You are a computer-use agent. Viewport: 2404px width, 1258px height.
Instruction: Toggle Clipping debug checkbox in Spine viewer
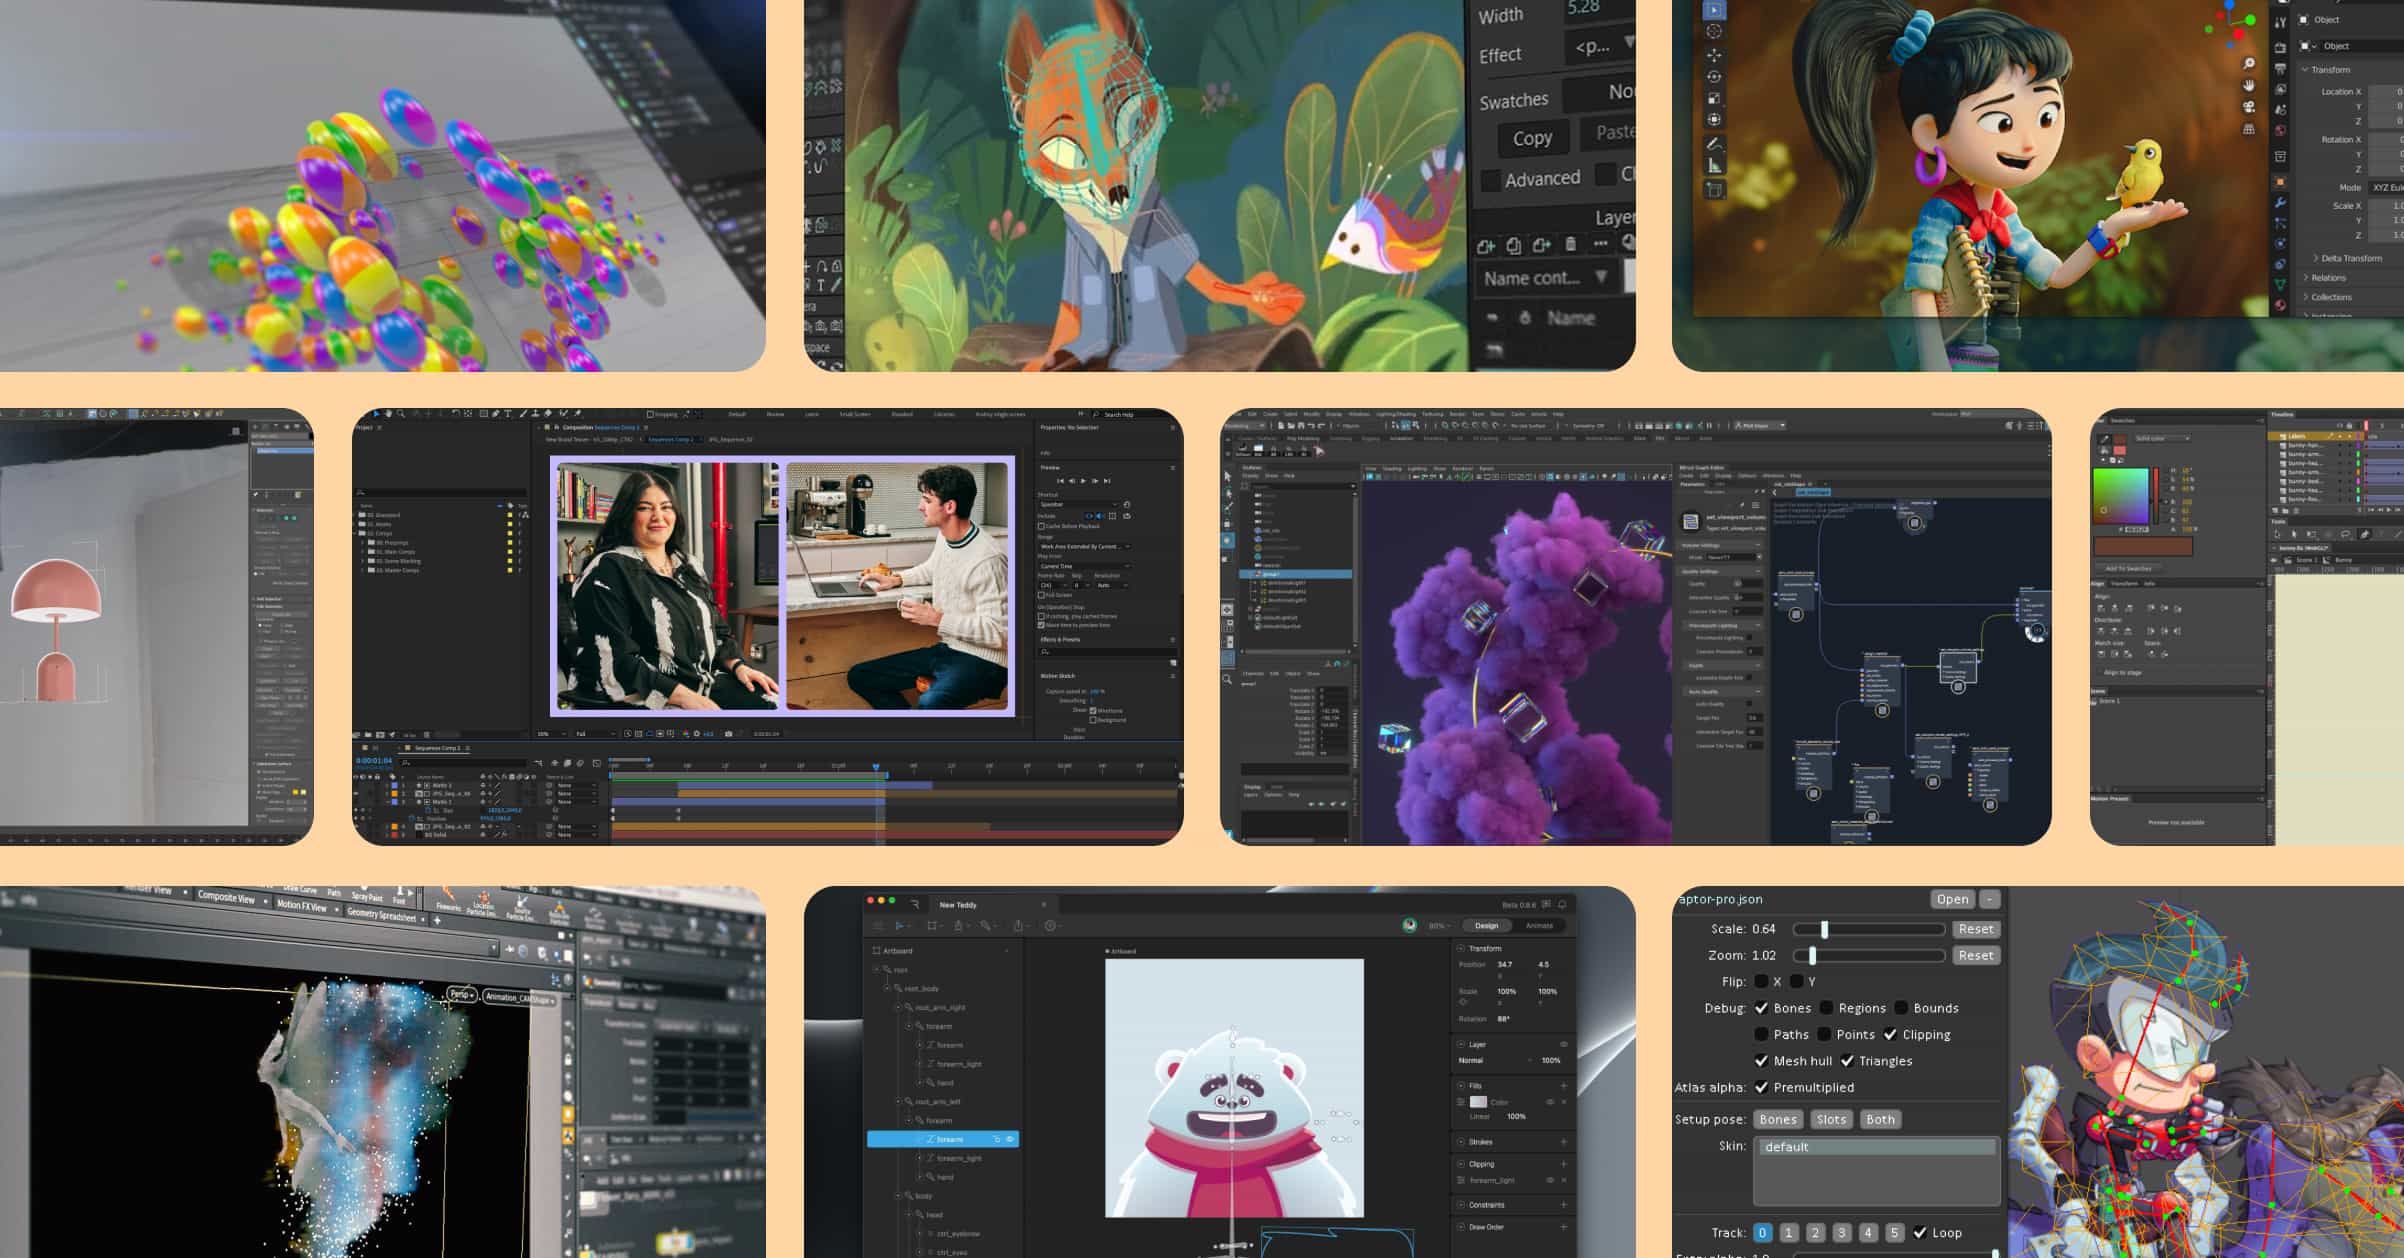point(1890,1034)
